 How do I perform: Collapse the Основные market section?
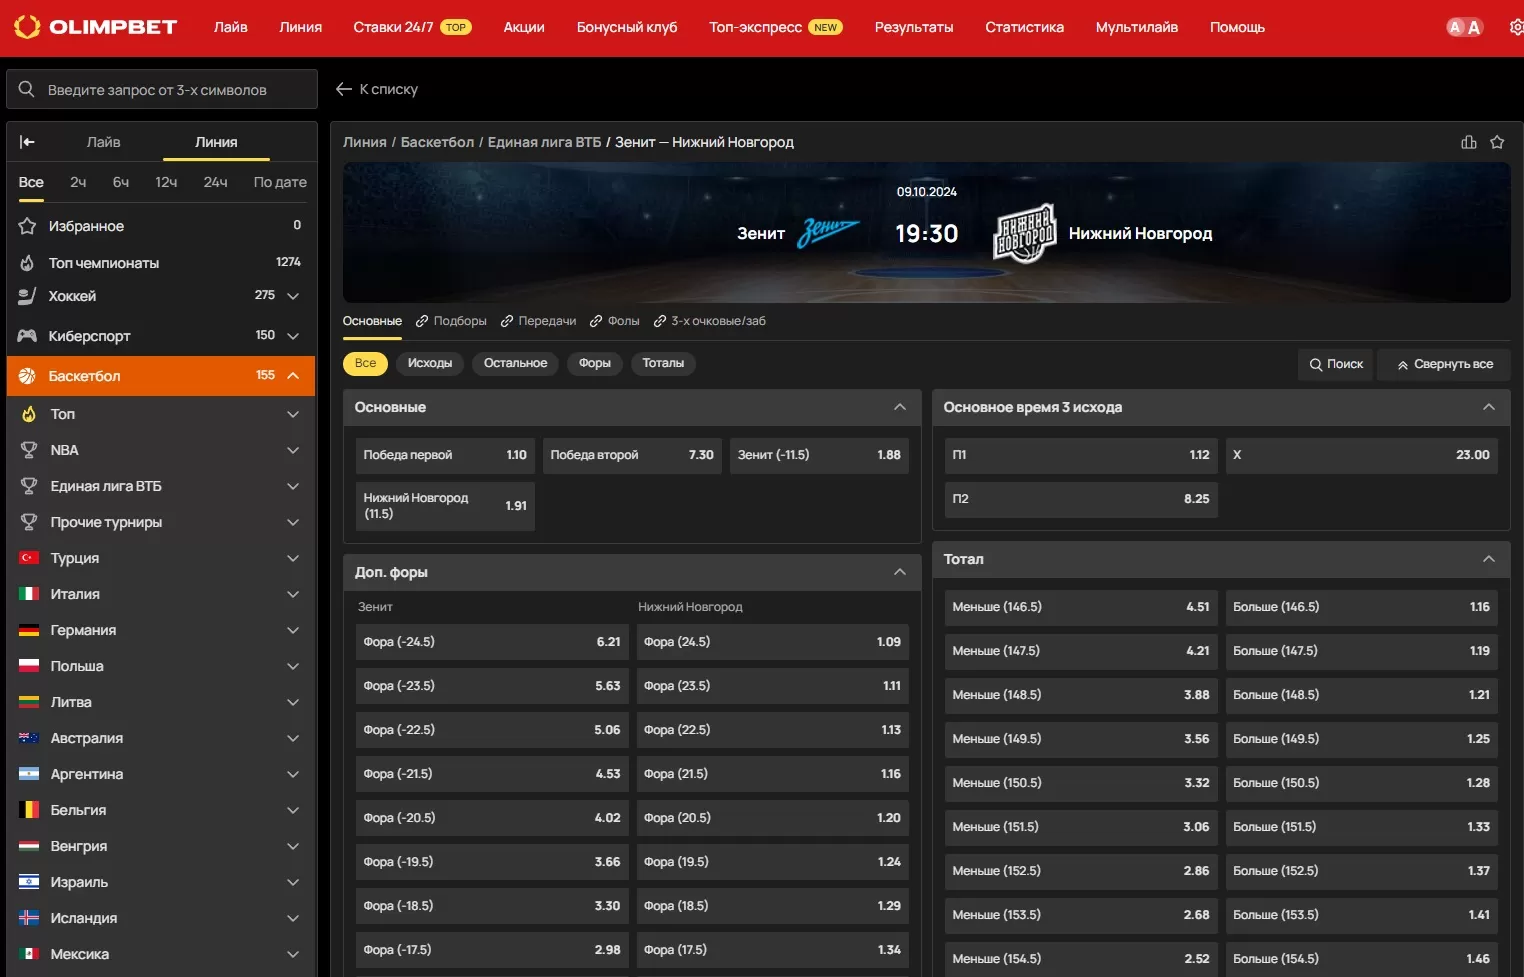[899, 407]
